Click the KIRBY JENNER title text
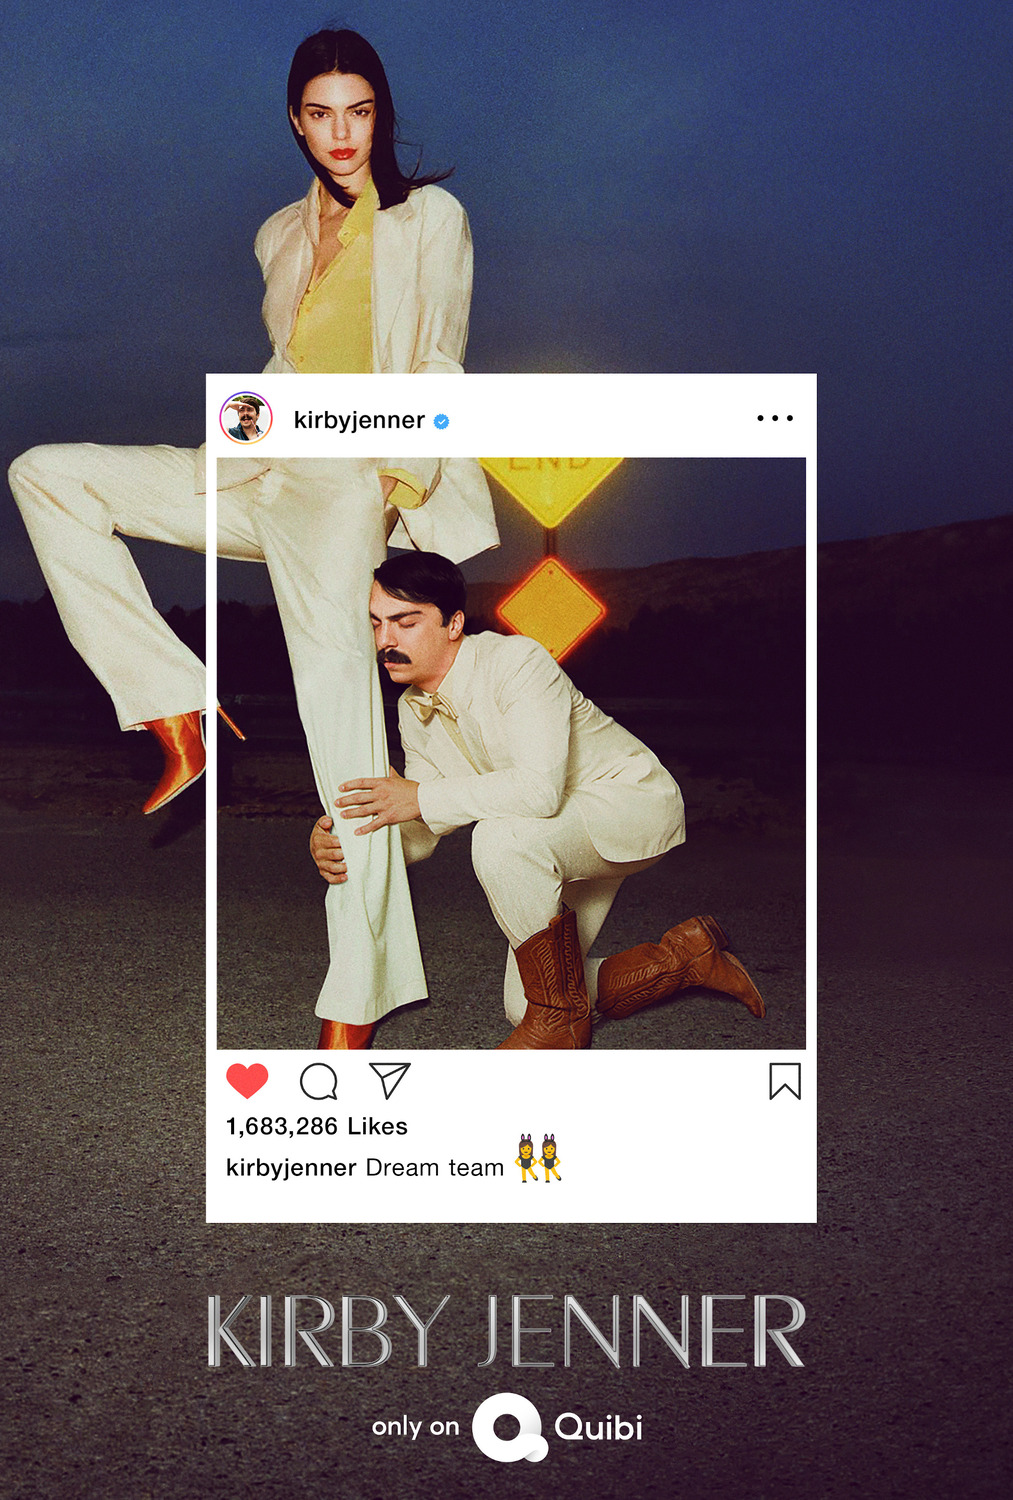1013x1500 pixels. coord(506,1331)
